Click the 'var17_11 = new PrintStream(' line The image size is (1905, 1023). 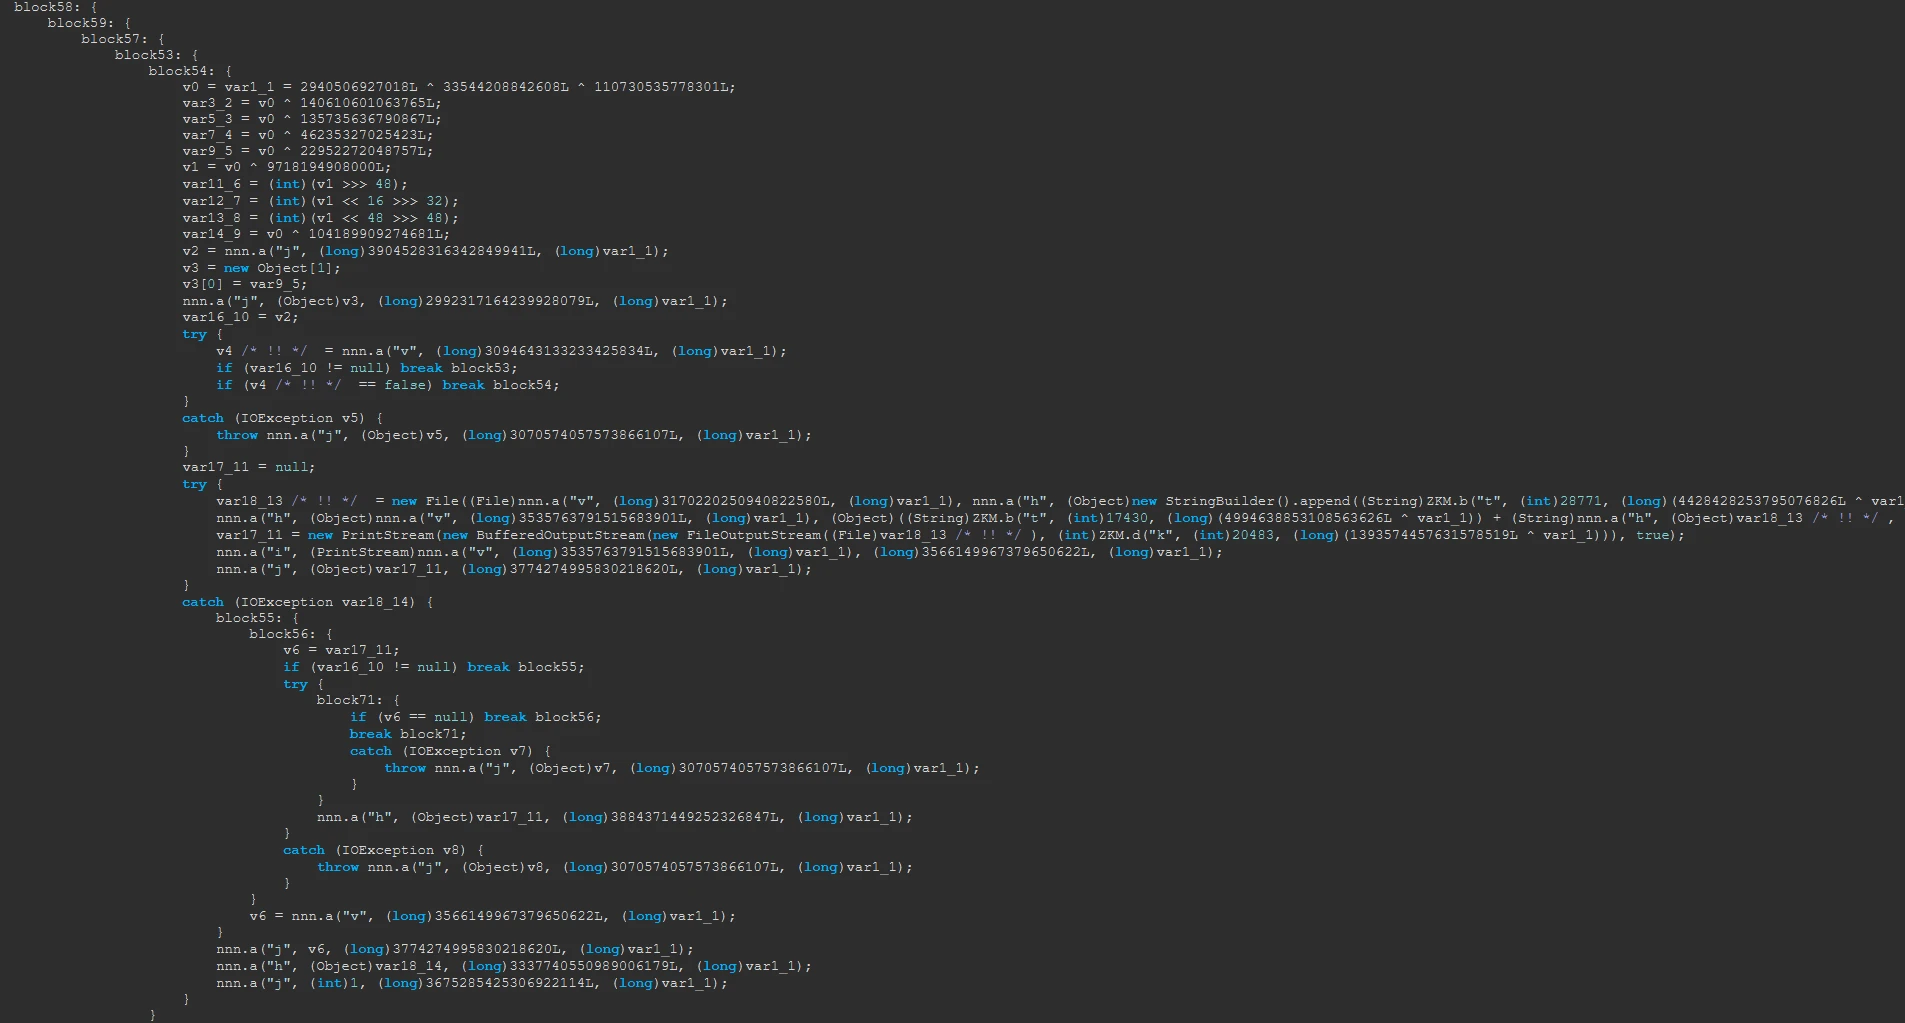(950, 535)
